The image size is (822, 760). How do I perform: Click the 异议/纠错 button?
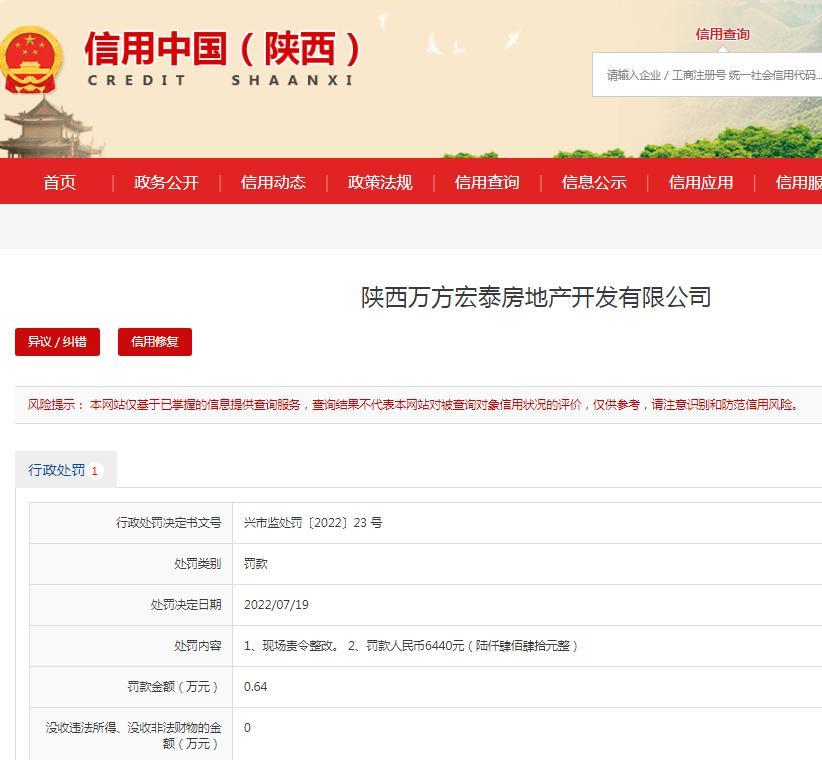[57, 342]
